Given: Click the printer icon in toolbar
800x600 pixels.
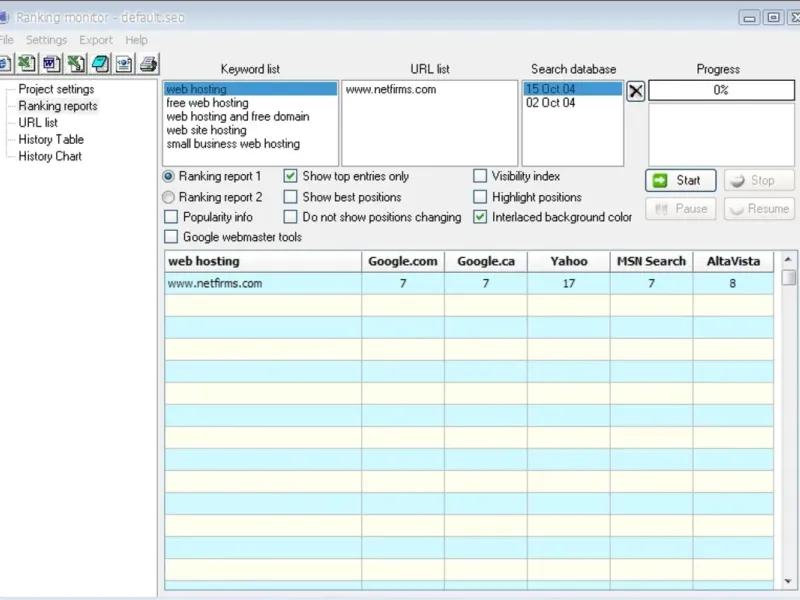Looking at the screenshot, I should [x=148, y=65].
